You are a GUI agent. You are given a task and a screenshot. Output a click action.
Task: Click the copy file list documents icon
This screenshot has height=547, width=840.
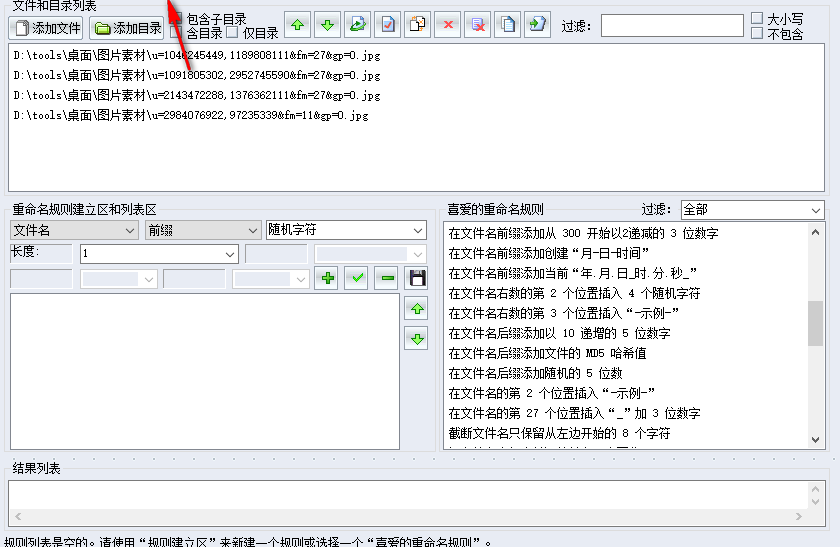pos(508,25)
